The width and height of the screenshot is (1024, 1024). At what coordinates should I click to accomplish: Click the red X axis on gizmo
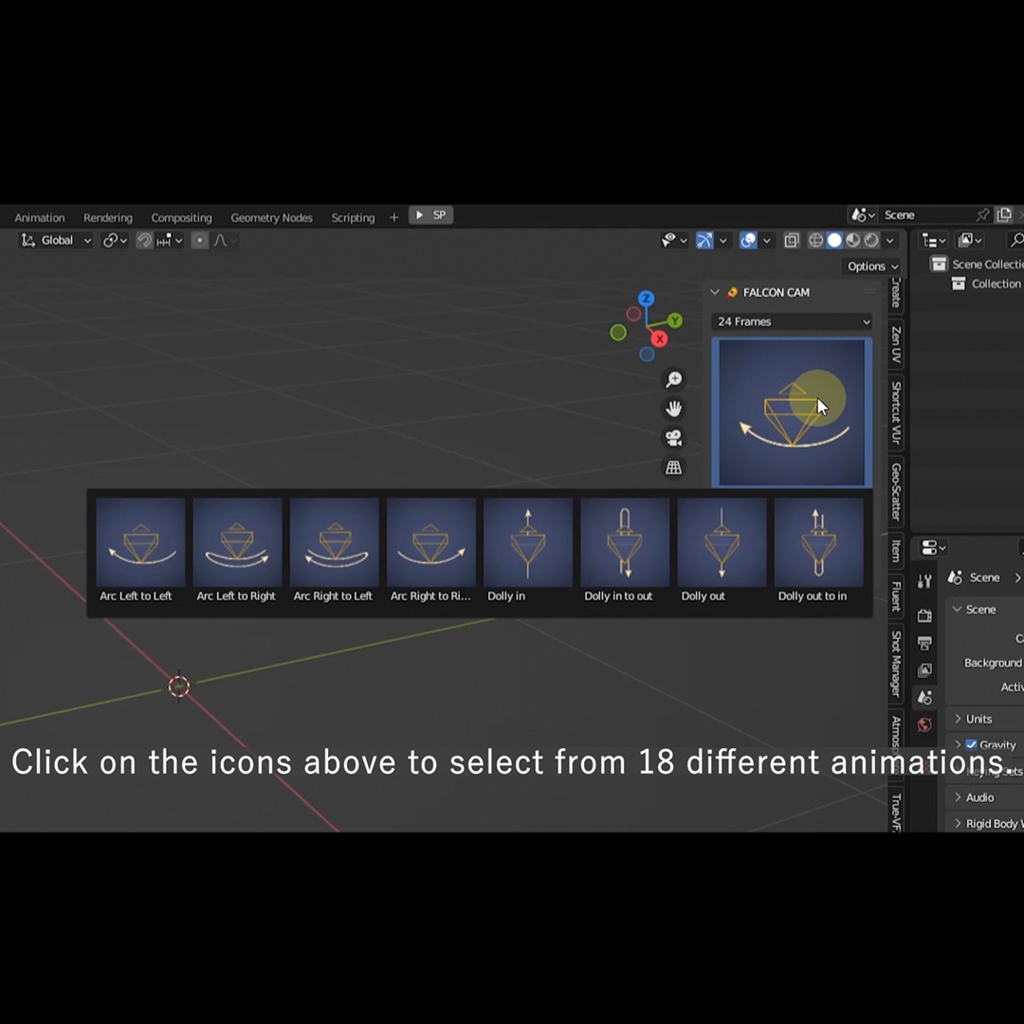660,339
